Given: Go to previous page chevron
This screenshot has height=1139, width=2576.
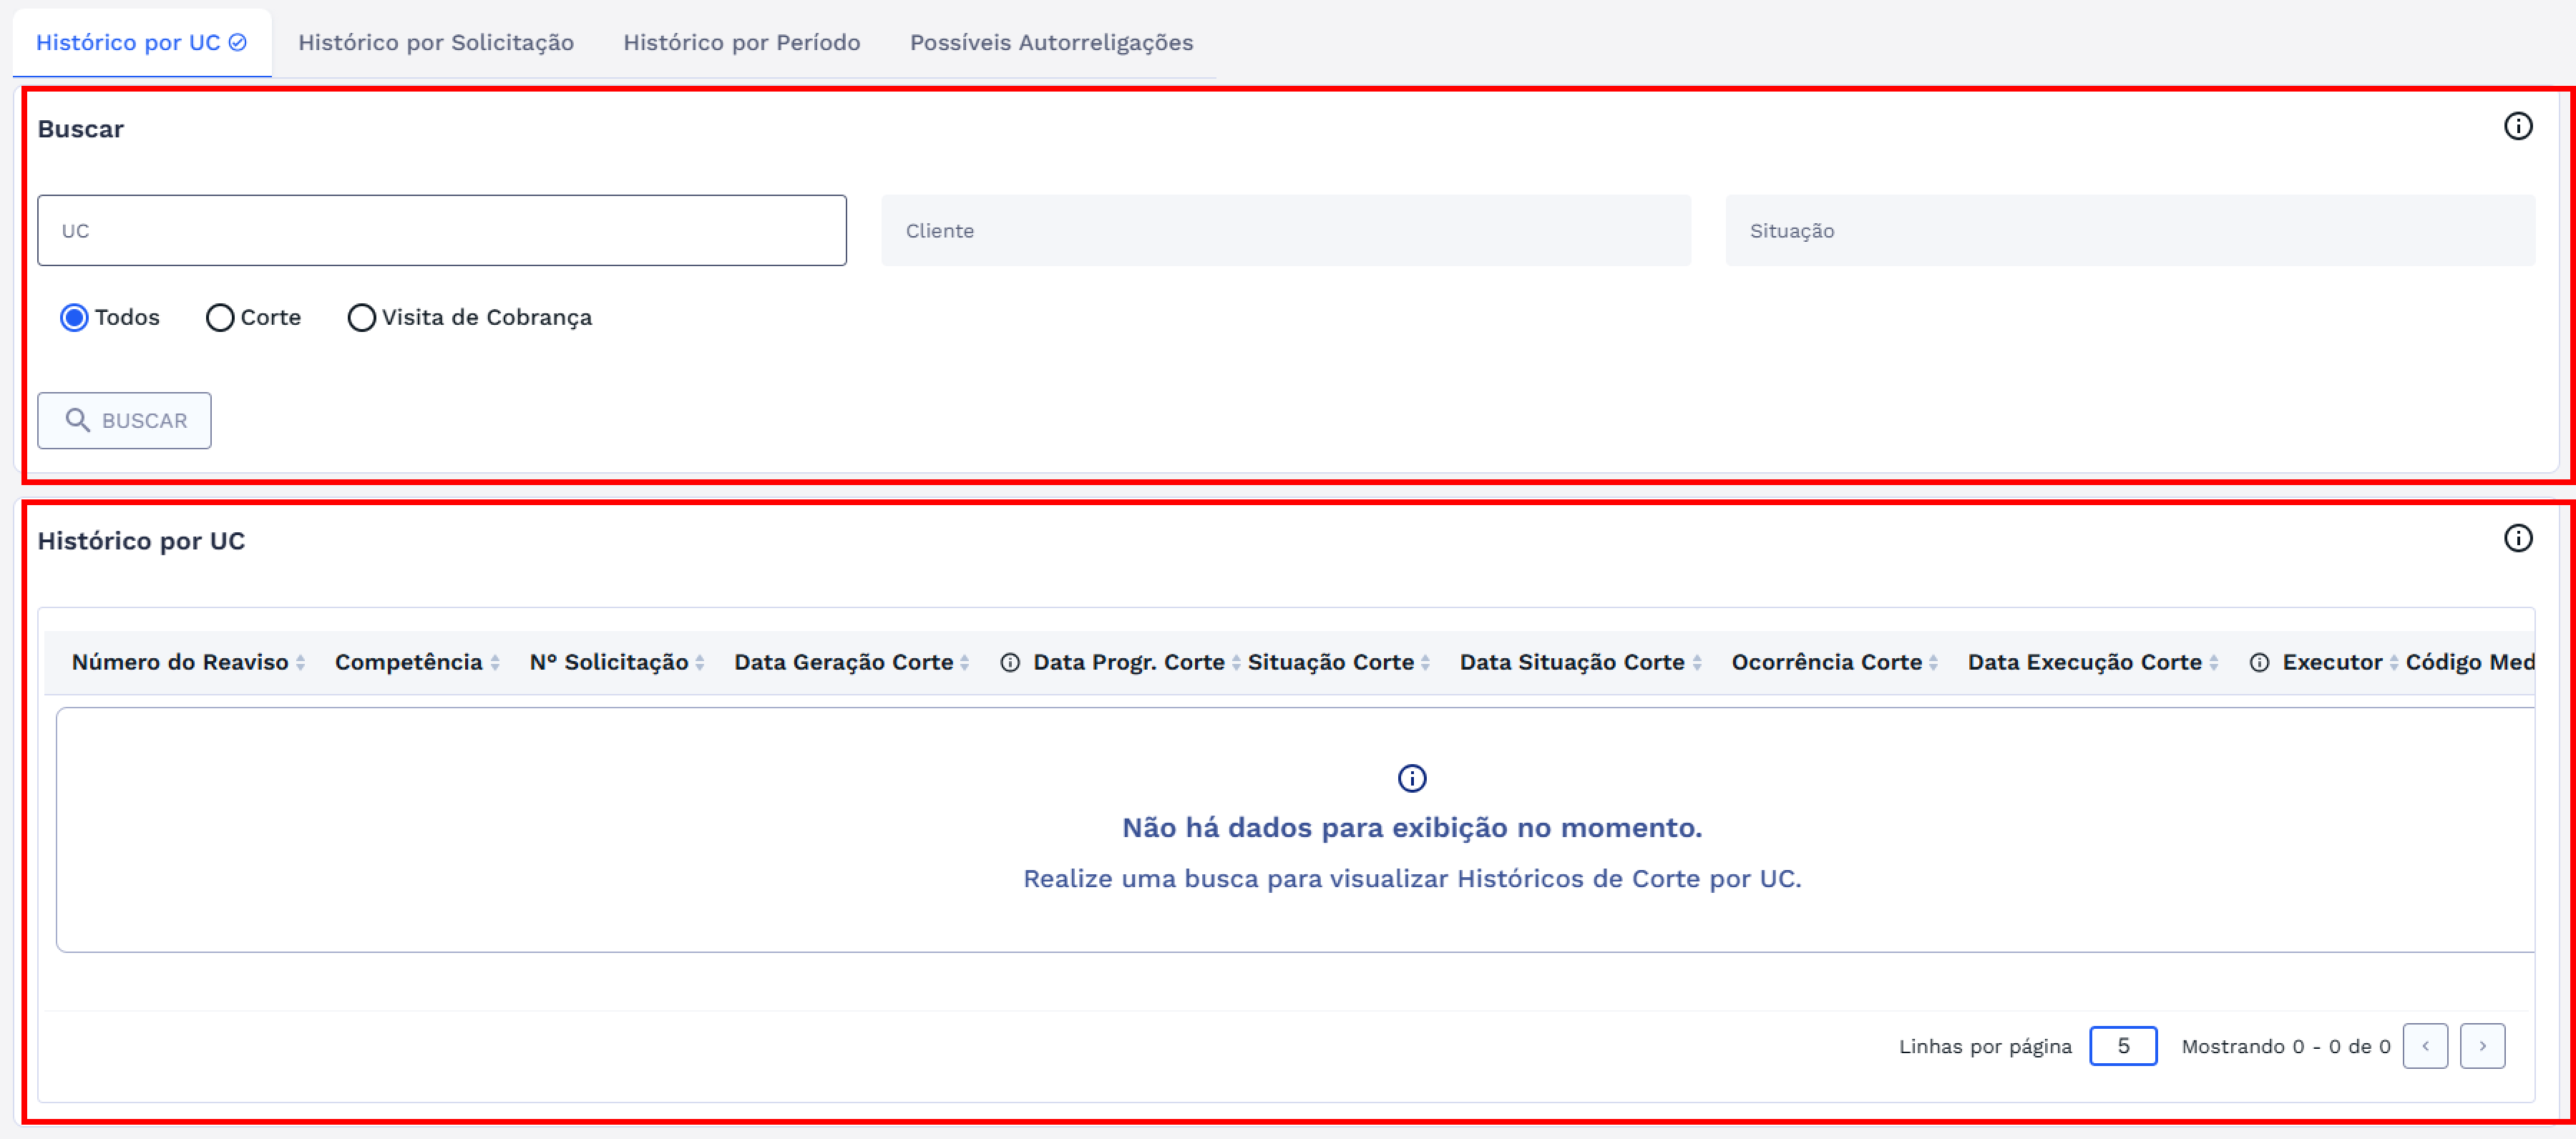Looking at the screenshot, I should coord(2425,1046).
